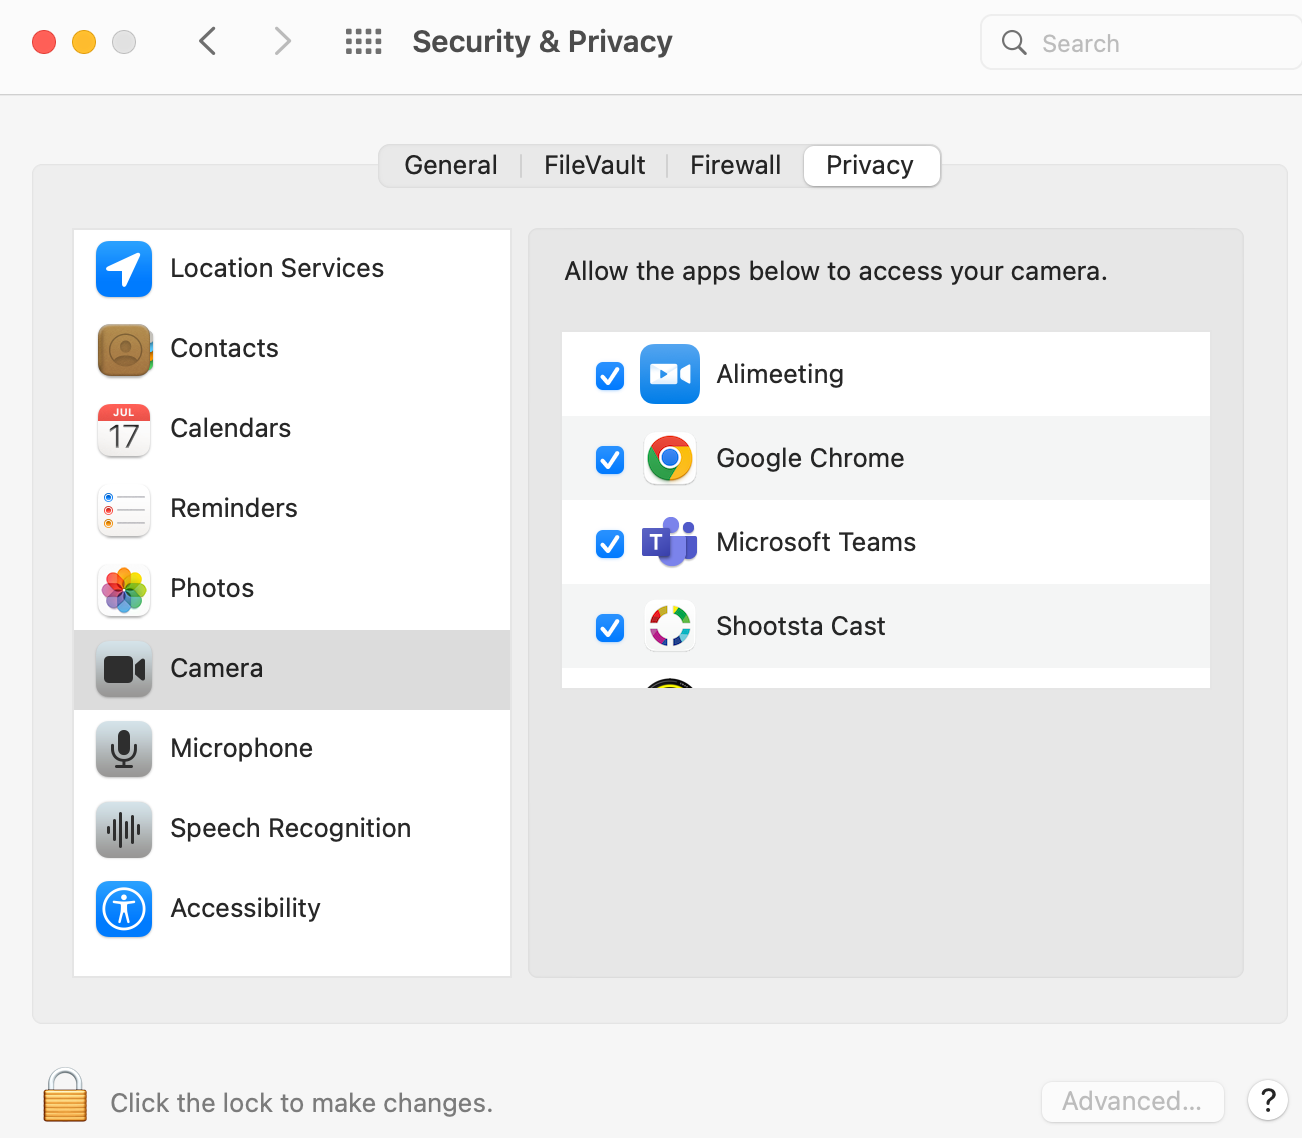Click the Photos flower icon
This screenshot has width=1302, height=1138.
coord(124,589)
